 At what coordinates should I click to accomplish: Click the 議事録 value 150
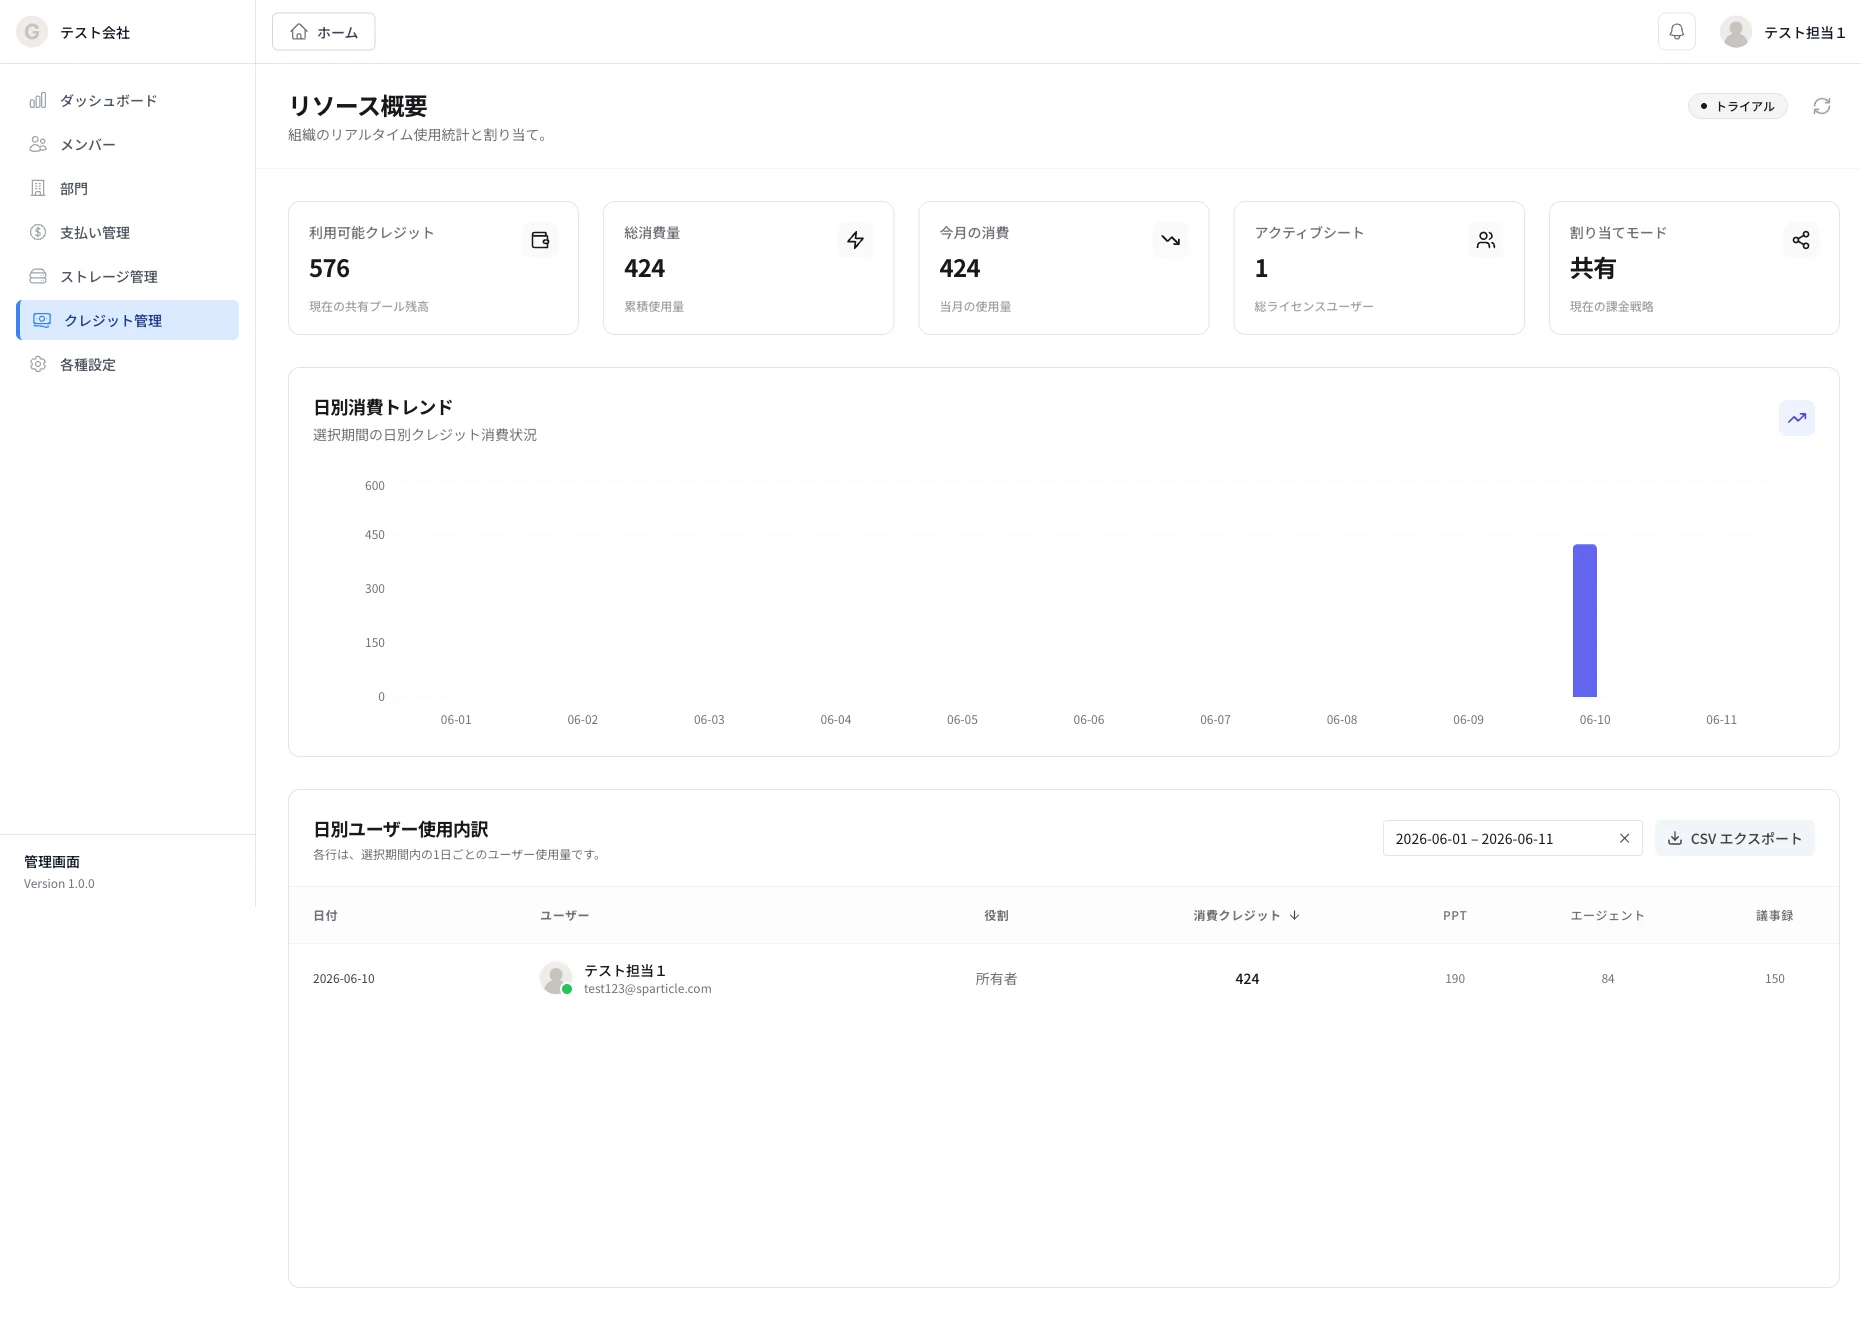[x=1774, y=979]
